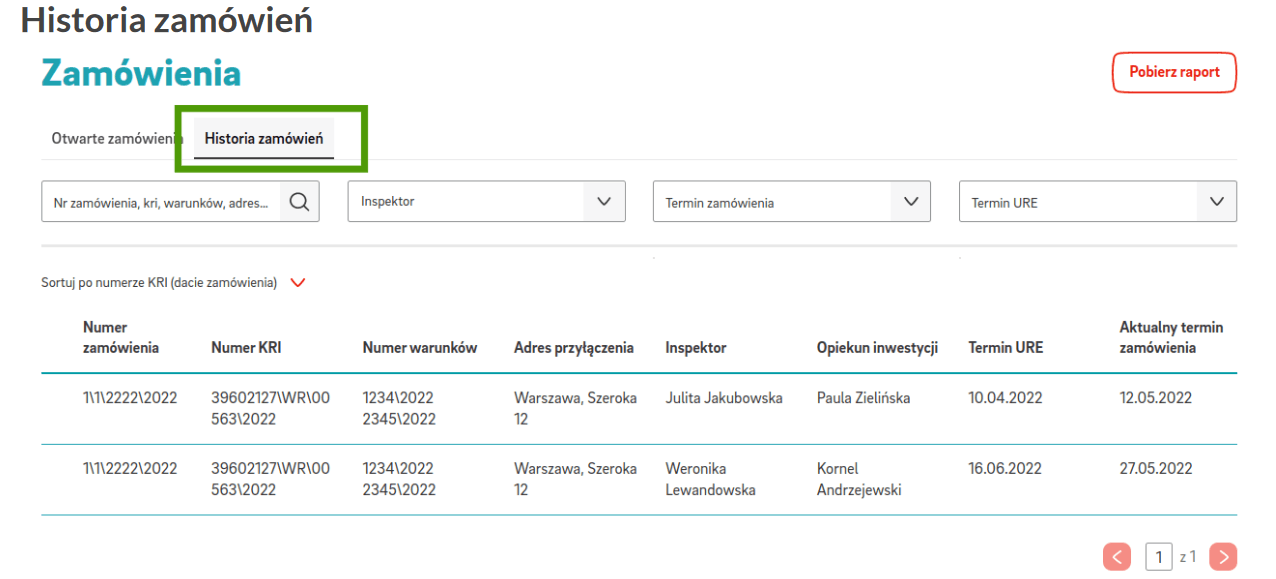Screen dimensions: 1276x579
Task: Switch to Otwarte zamówienia tab
Action: point(114,138)
